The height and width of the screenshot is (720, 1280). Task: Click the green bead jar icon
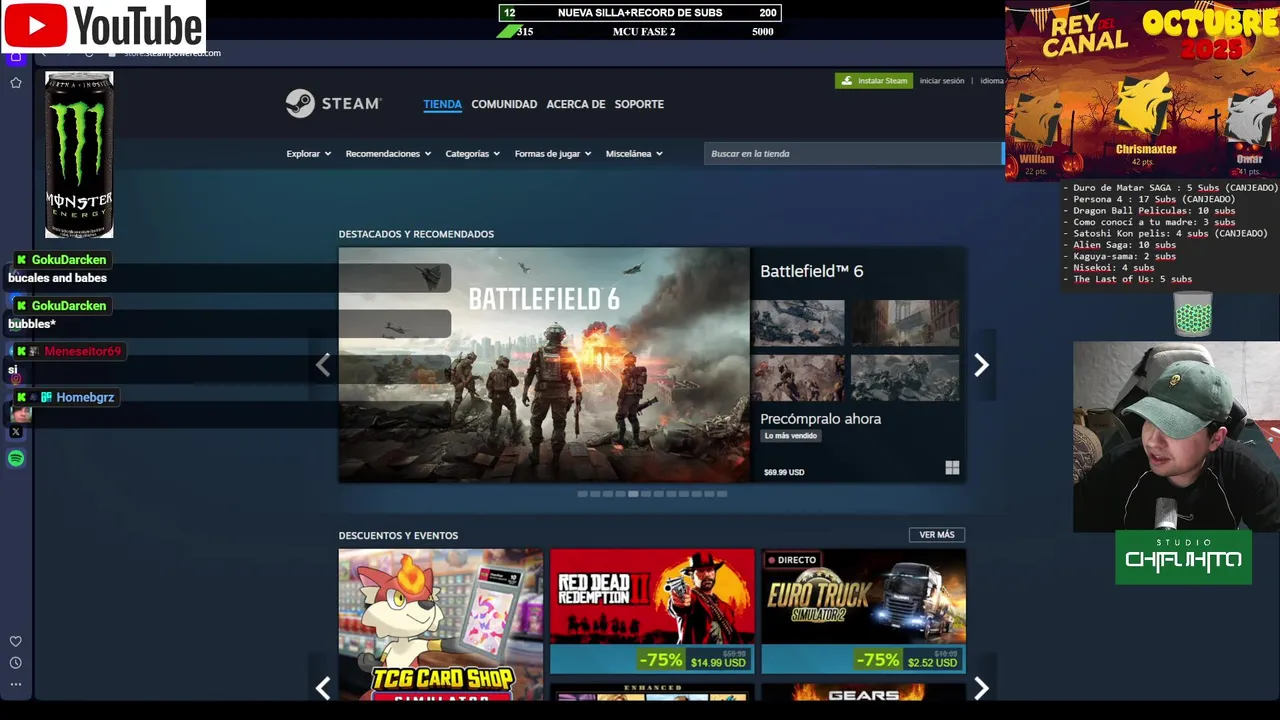click(1193, 314)
